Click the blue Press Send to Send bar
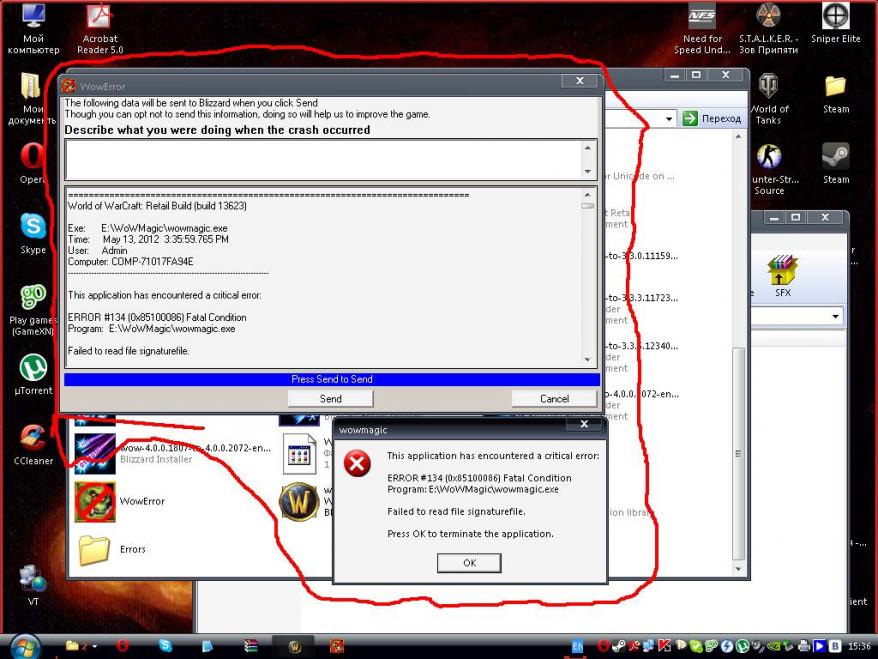Image resolution: width=878 pixels, height=659 pixels. click(x=331, y=379)
